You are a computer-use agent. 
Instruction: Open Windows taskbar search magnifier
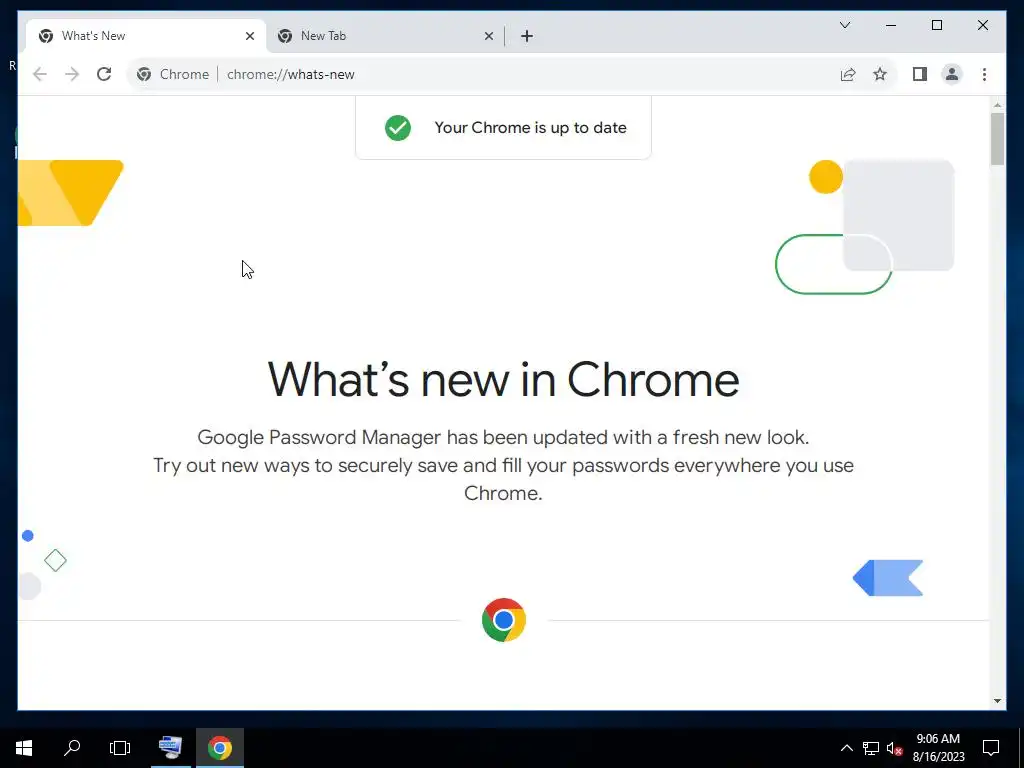coord(72,748)
